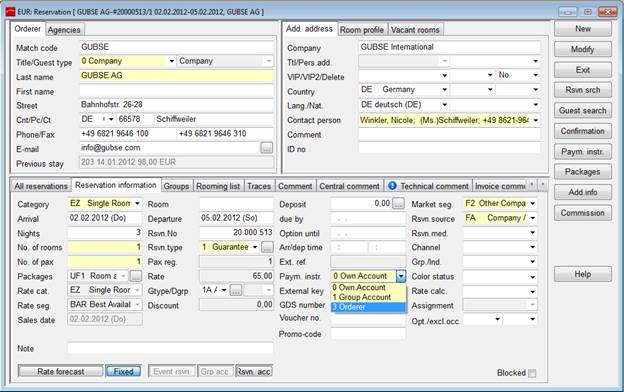Open the Commission button
Image resolution: width=624 pixels, height=392 pixels.
pos(583,213)
